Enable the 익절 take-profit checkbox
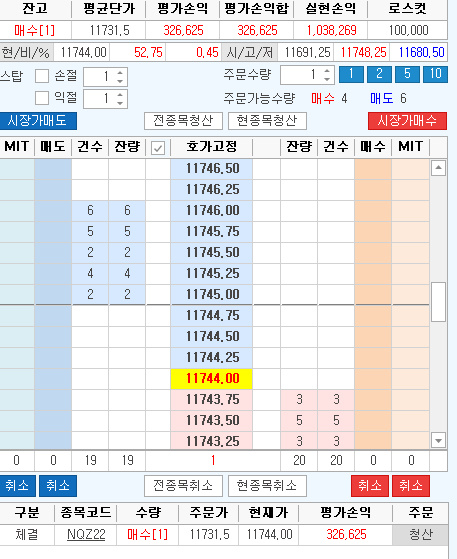457x559 pixels. (42, 98)
